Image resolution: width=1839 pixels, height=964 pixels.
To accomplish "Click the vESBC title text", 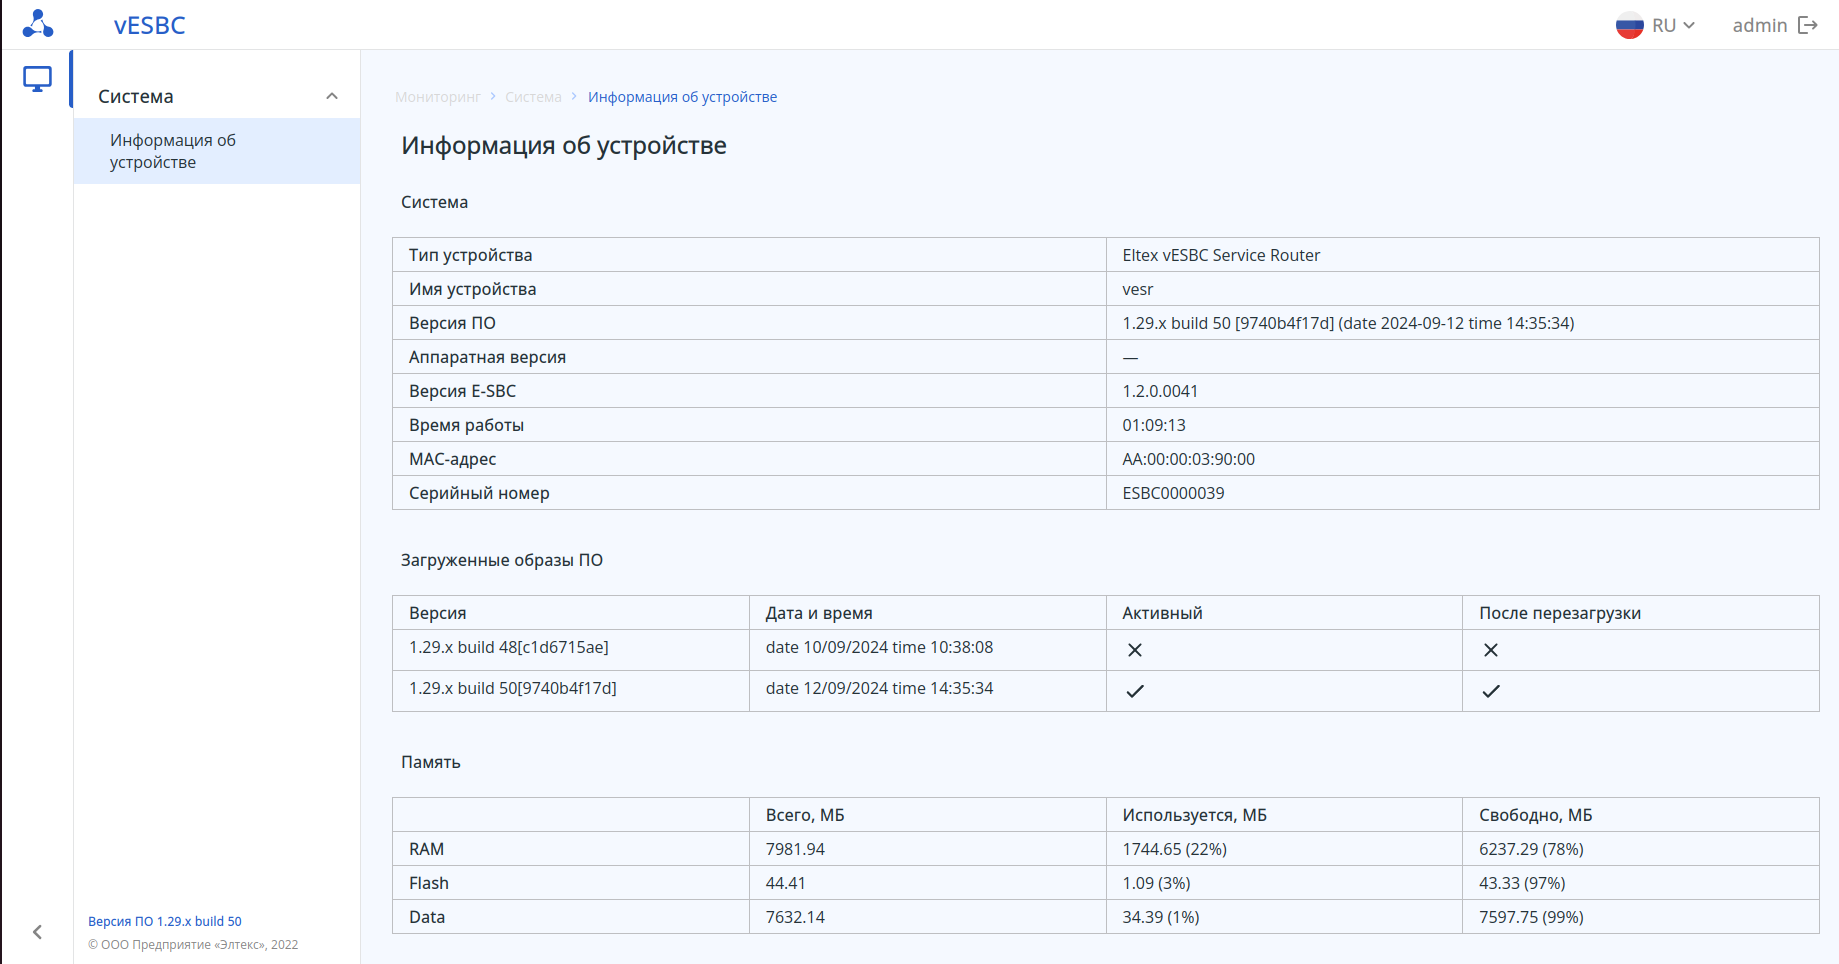I will click(x=150, y=26).
